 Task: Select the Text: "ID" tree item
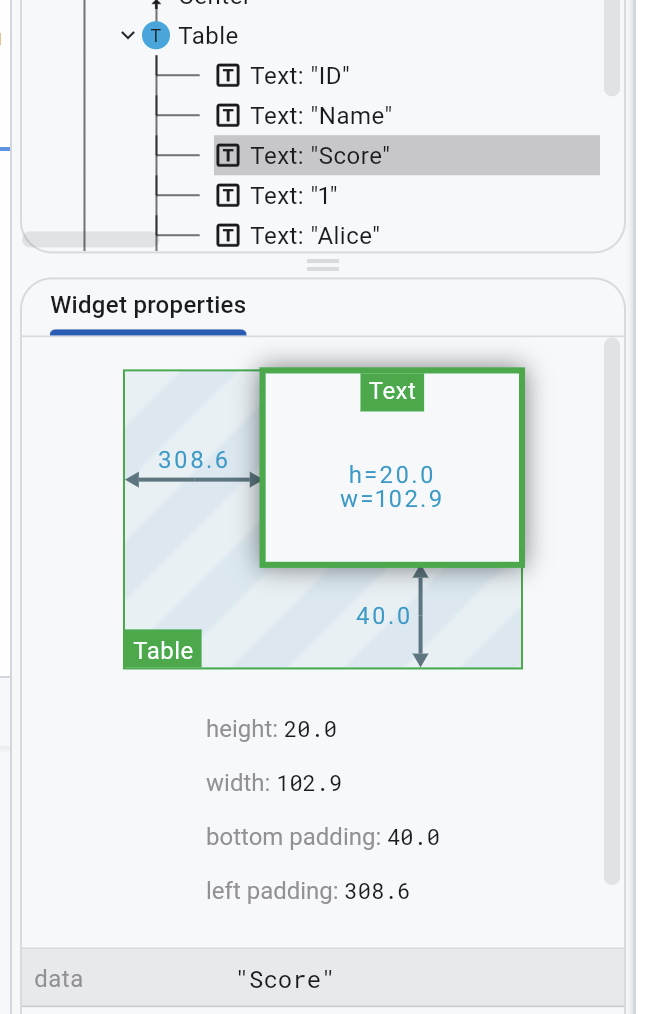(300, 76)
